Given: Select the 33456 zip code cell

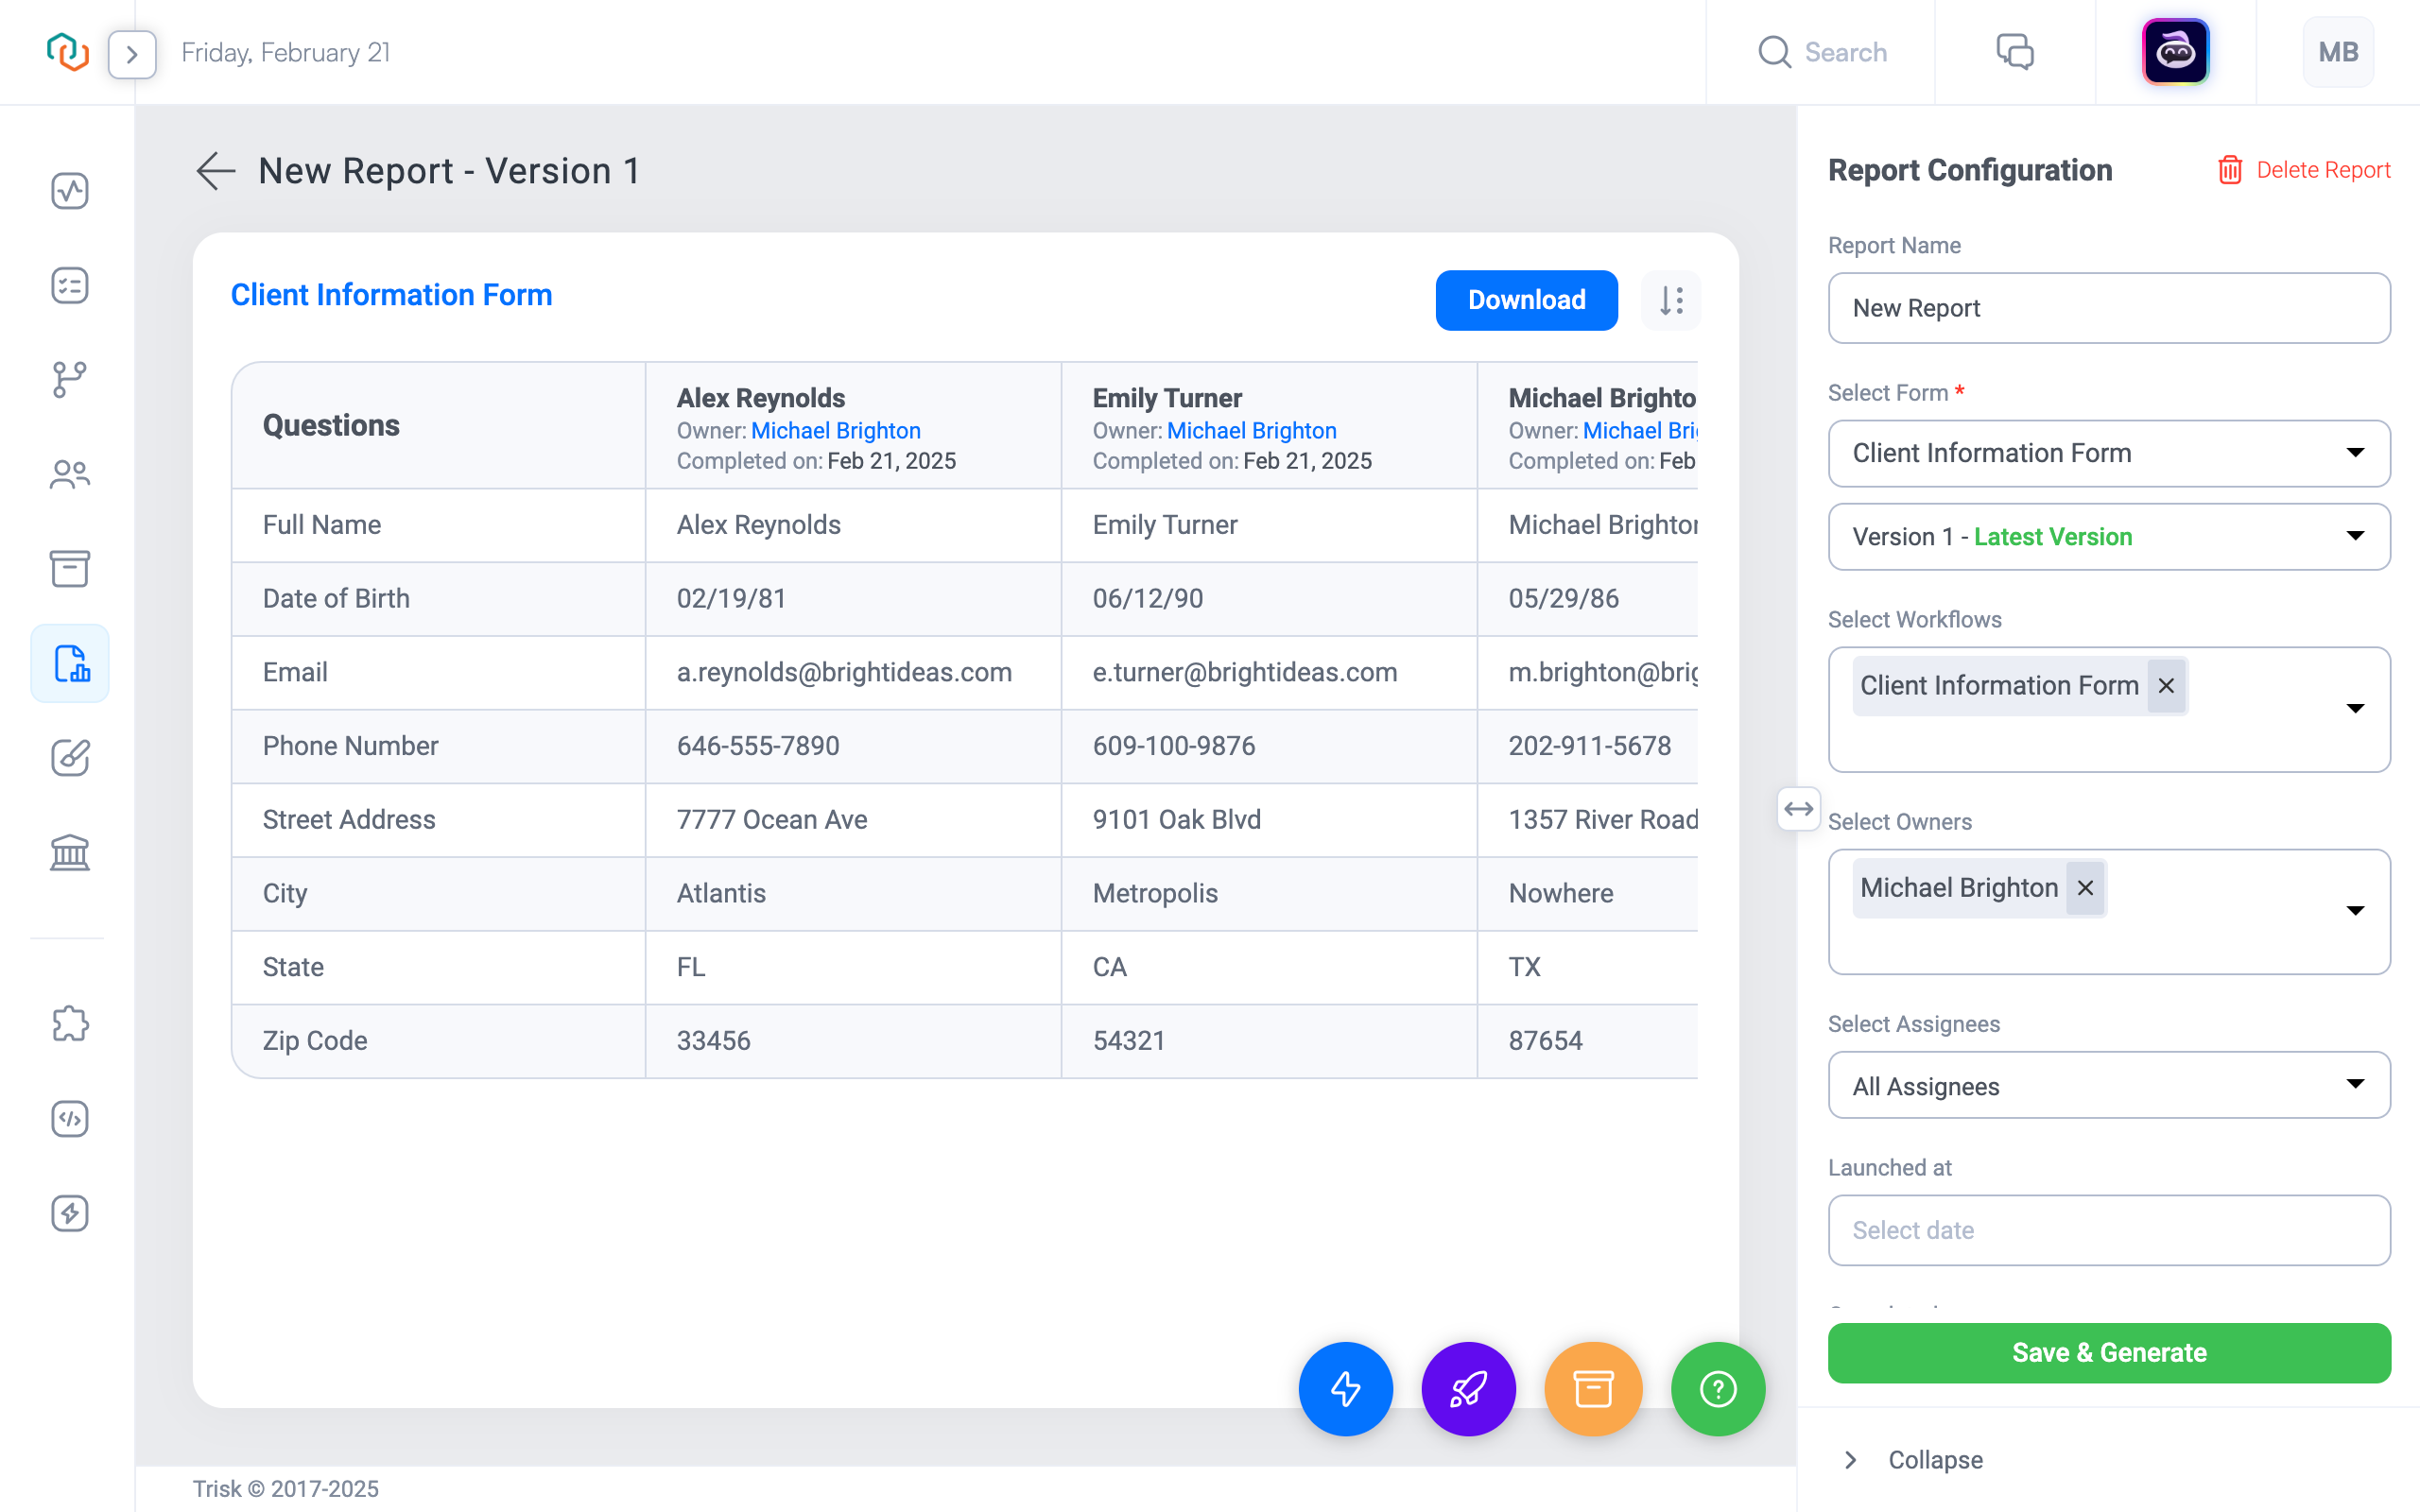Looking at the screenshot, I should coord(853,1041).
